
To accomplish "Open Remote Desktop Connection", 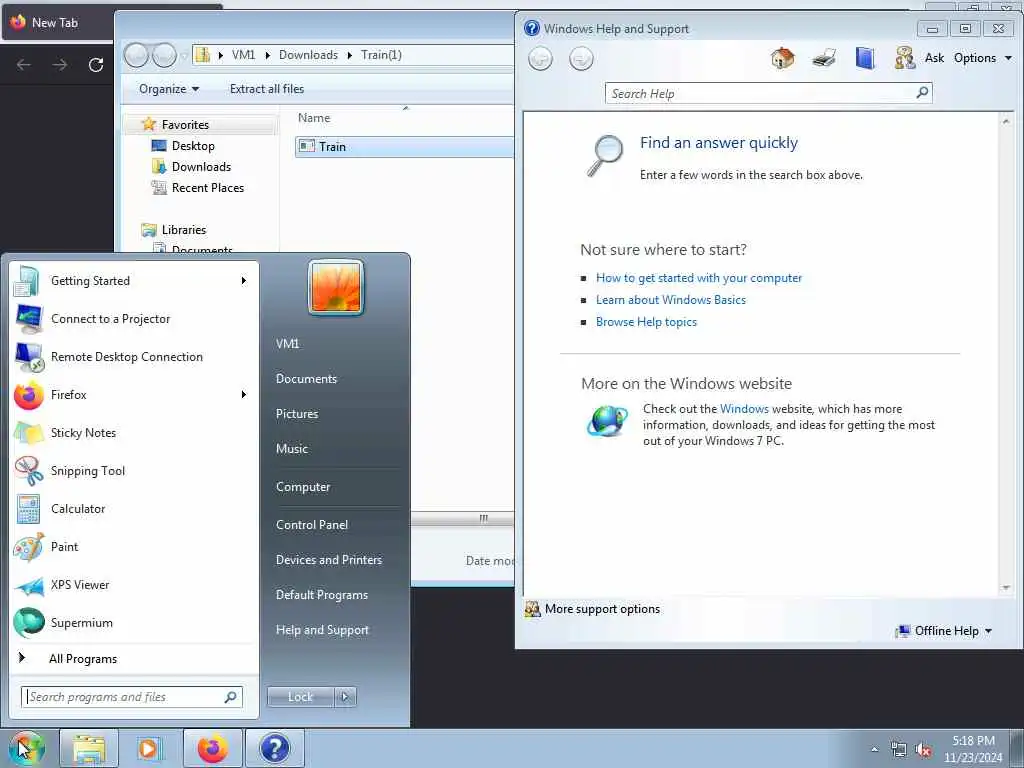I will point(134,357).
